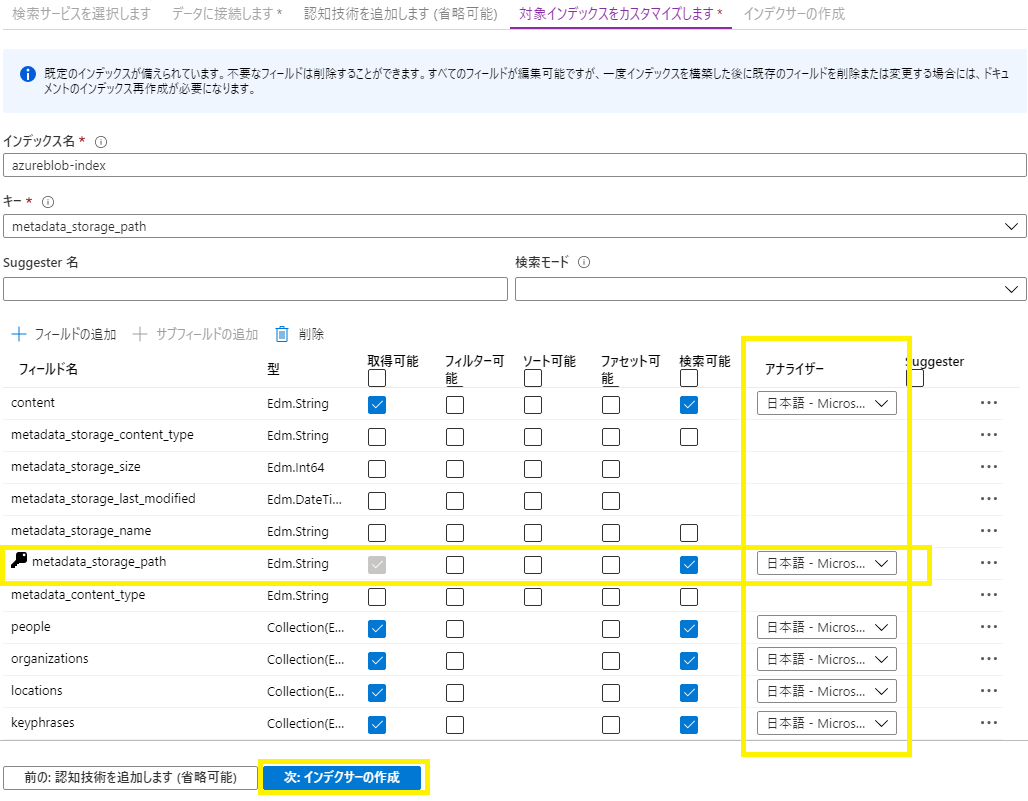
Task: Click the フィールド名 column header
Action: coord(48,369)
